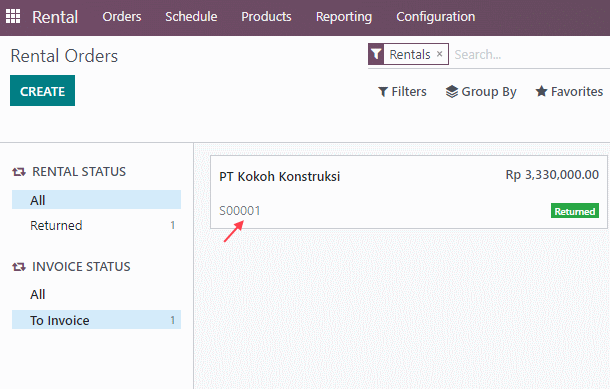This screenshot has height=389, width=610.
Task: Select To Invoice status filter
Action: 96,320
